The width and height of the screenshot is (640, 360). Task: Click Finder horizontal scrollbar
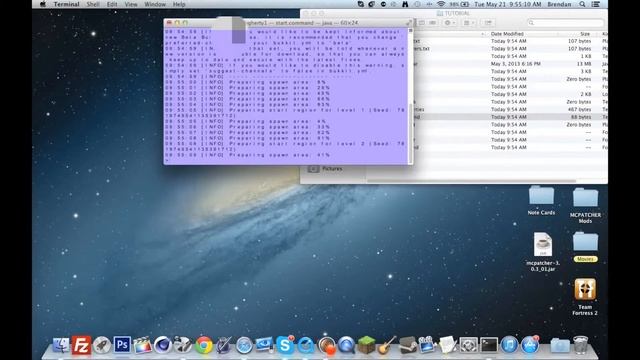click(471, 181)
